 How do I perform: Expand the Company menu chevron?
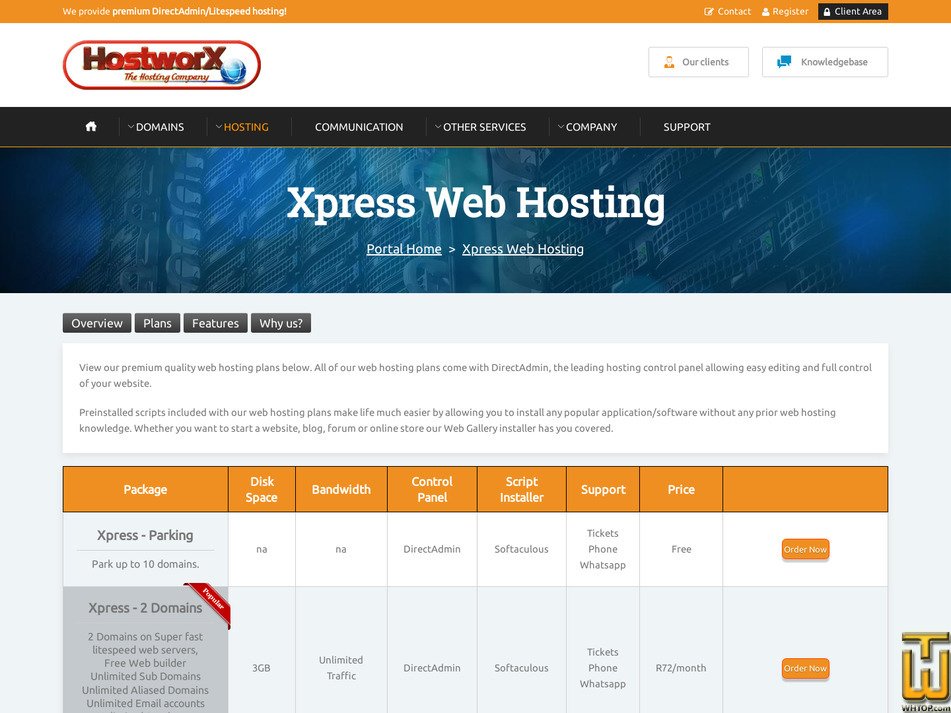pyautogui.click(x=561, y=127)
